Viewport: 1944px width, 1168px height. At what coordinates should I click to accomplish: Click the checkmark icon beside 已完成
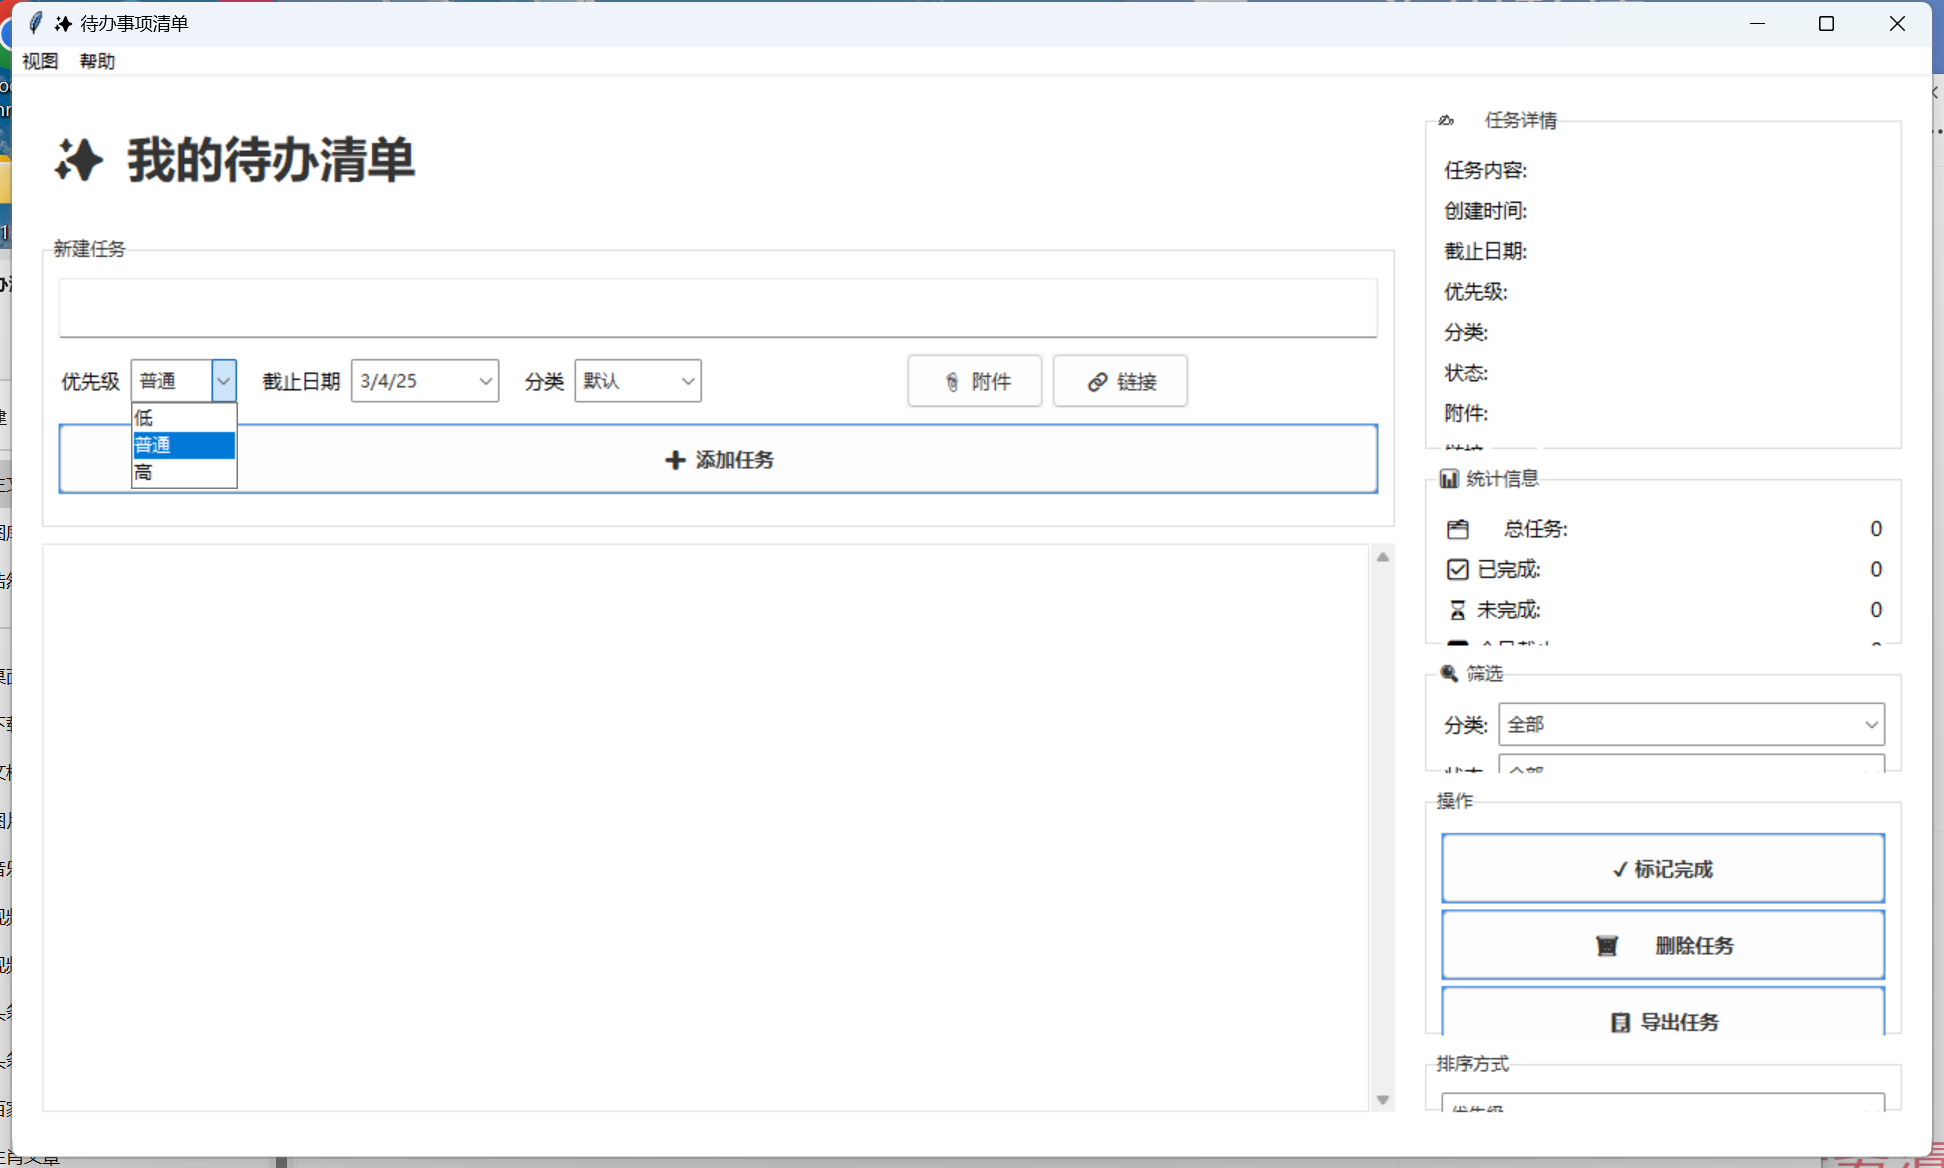tap(1458, 569)
